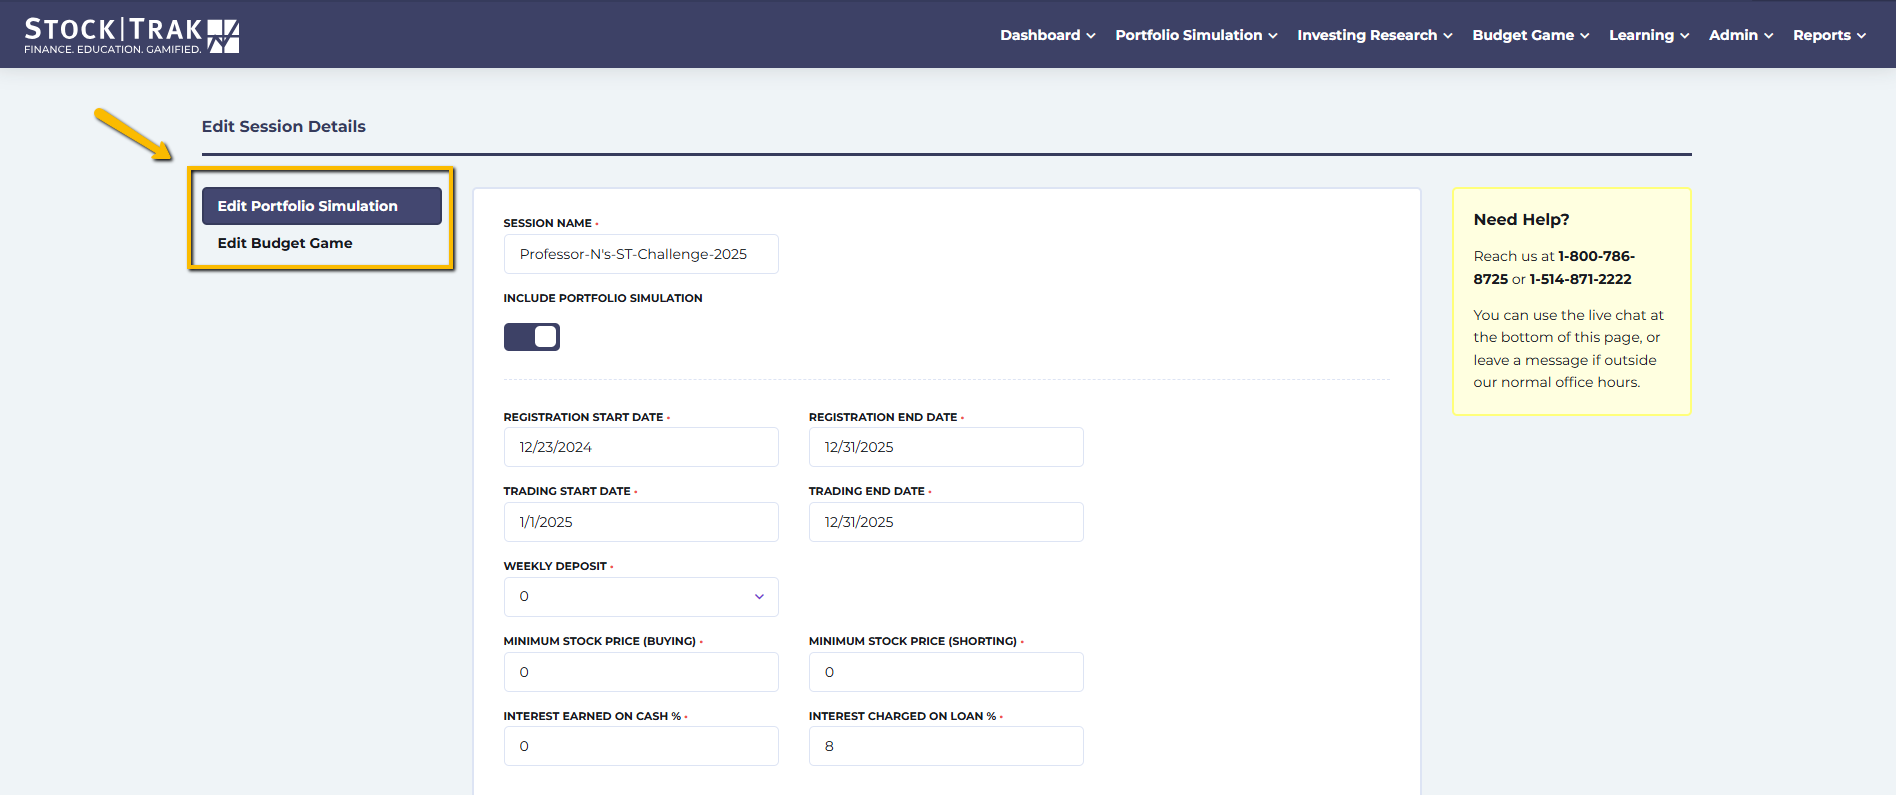Open the Portfolio Simulation menu
Image resolution: width=1896 pixels, height=795 pixels.
(1196, 35)
